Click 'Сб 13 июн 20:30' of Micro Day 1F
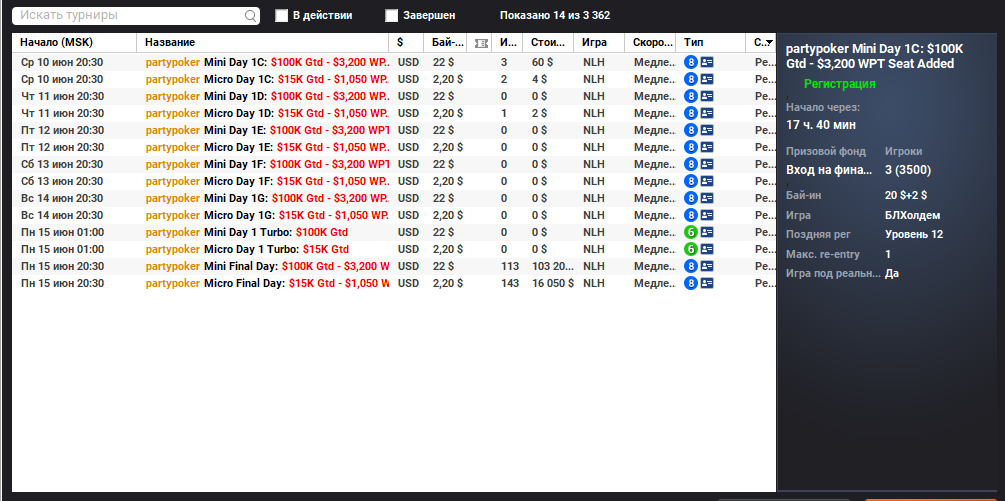Viewport: 1005px width, 501px height. point(62,181)
